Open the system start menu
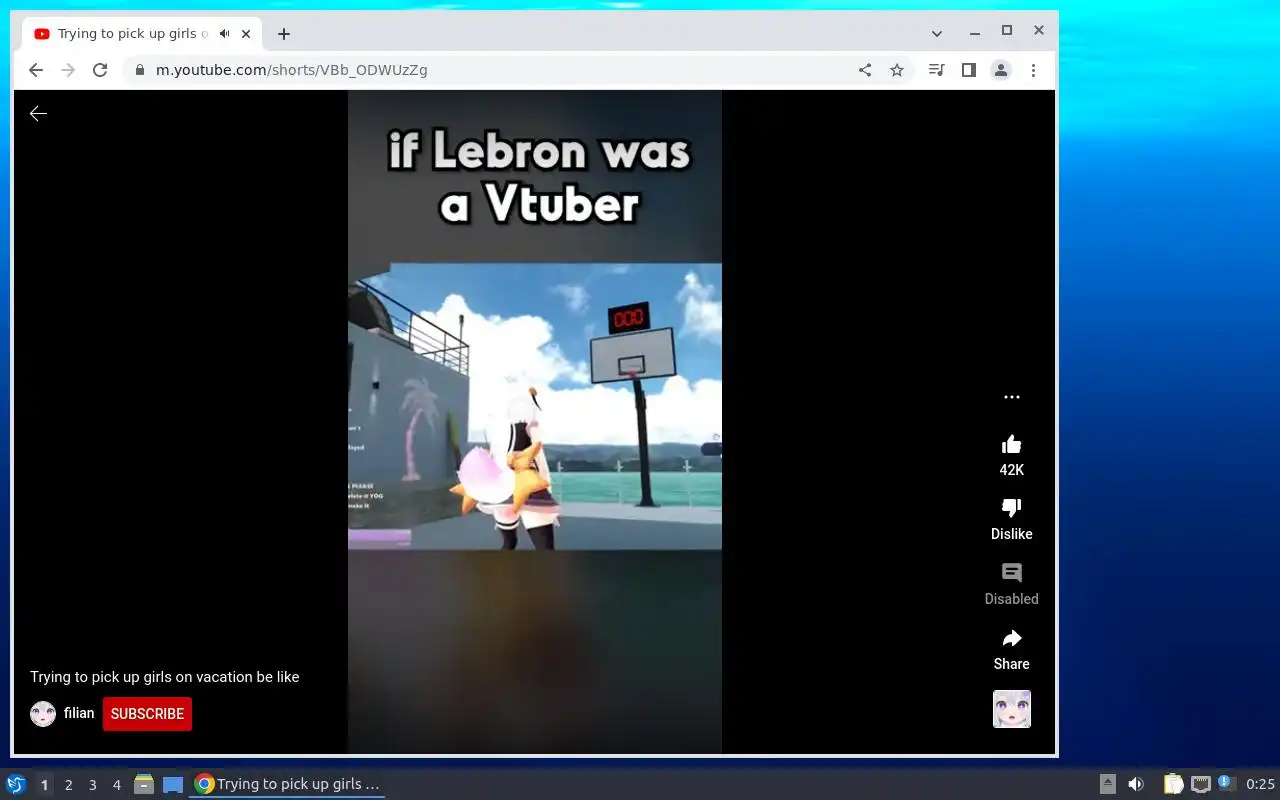This screenshot has width=1280, height=800. pyautogui.click(x=16, y=785)
